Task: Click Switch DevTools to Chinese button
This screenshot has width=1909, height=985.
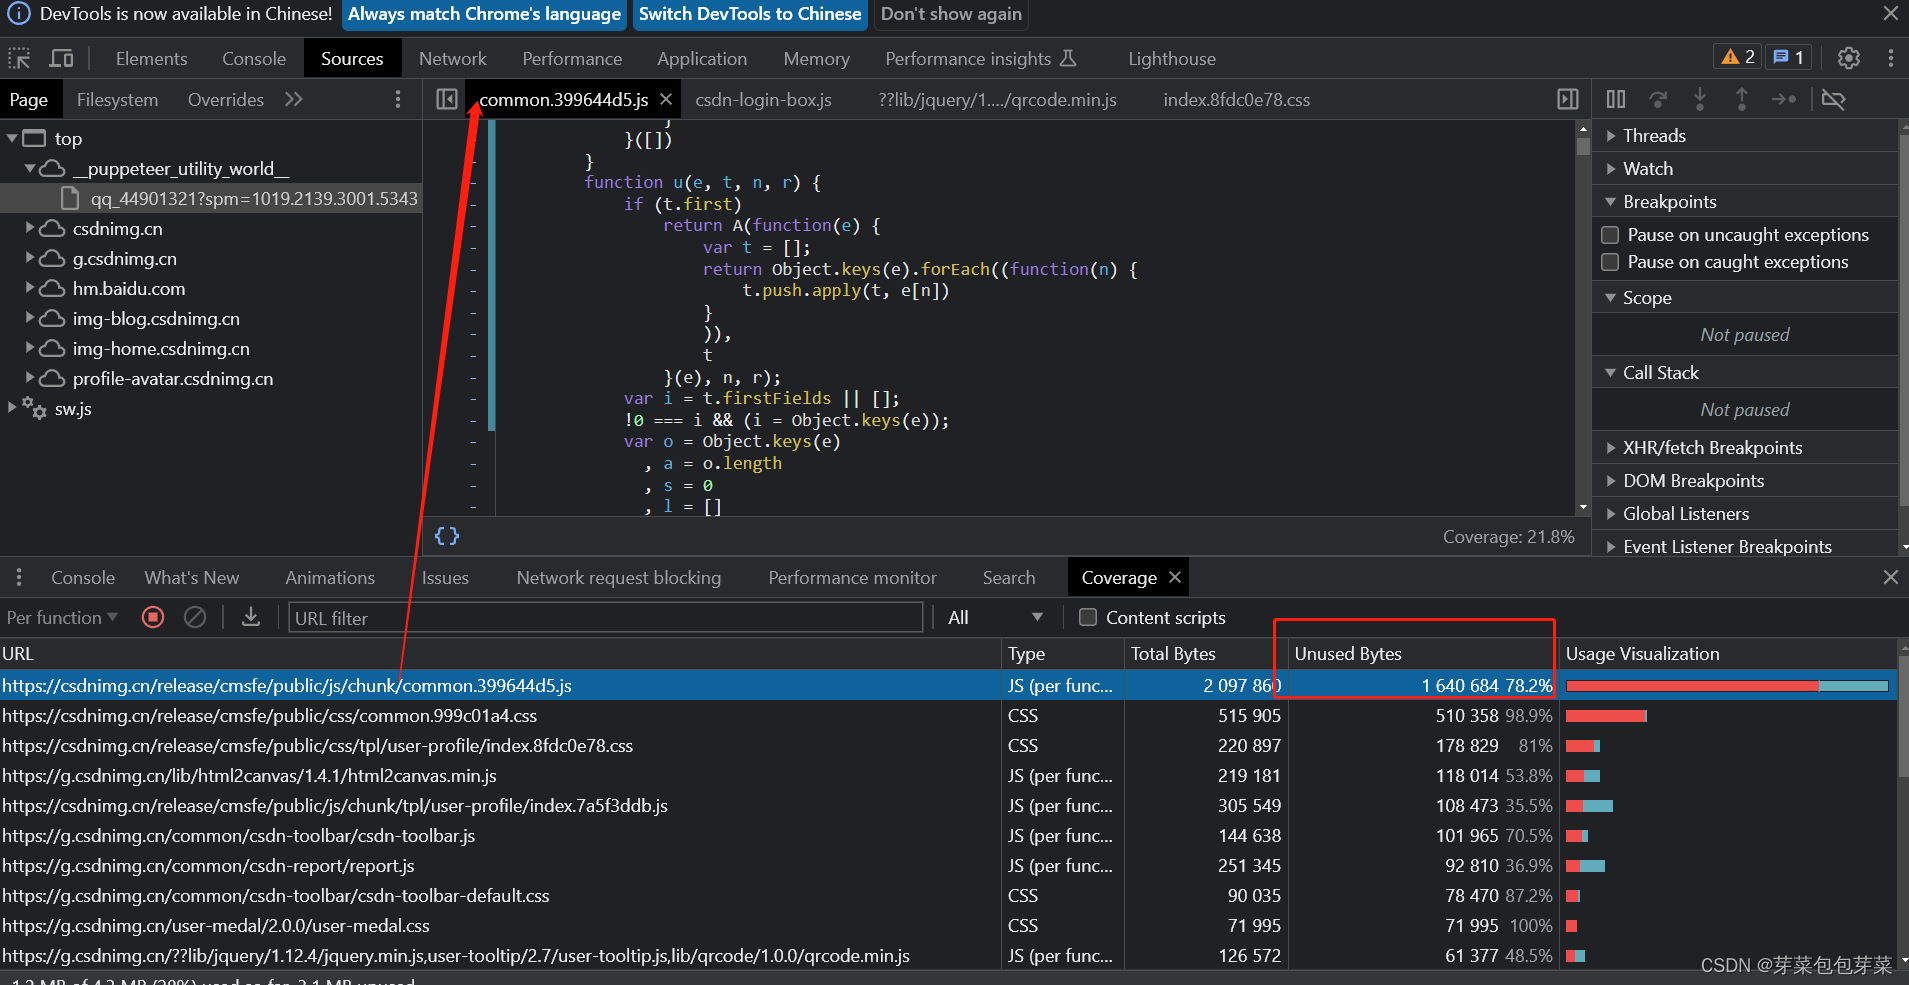Action: (x=750, y=14)
